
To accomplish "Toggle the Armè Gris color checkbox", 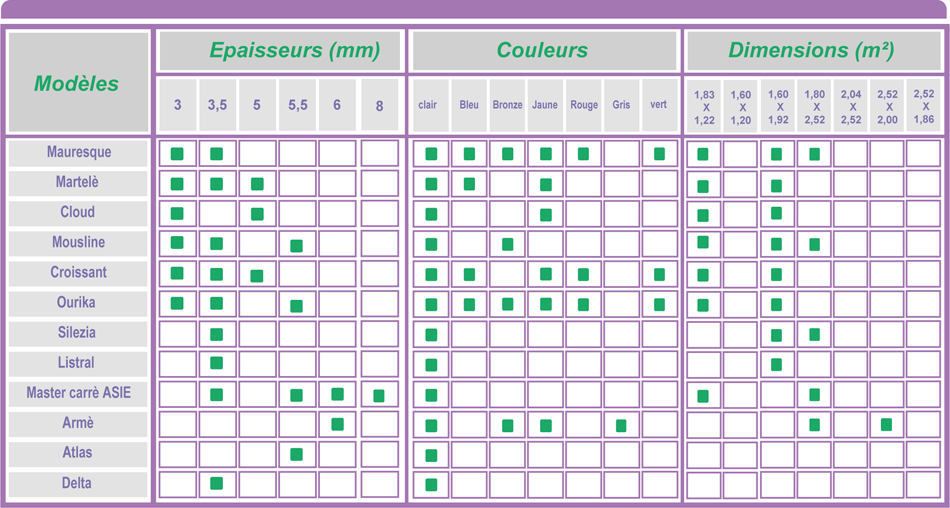I will [621, 425].
